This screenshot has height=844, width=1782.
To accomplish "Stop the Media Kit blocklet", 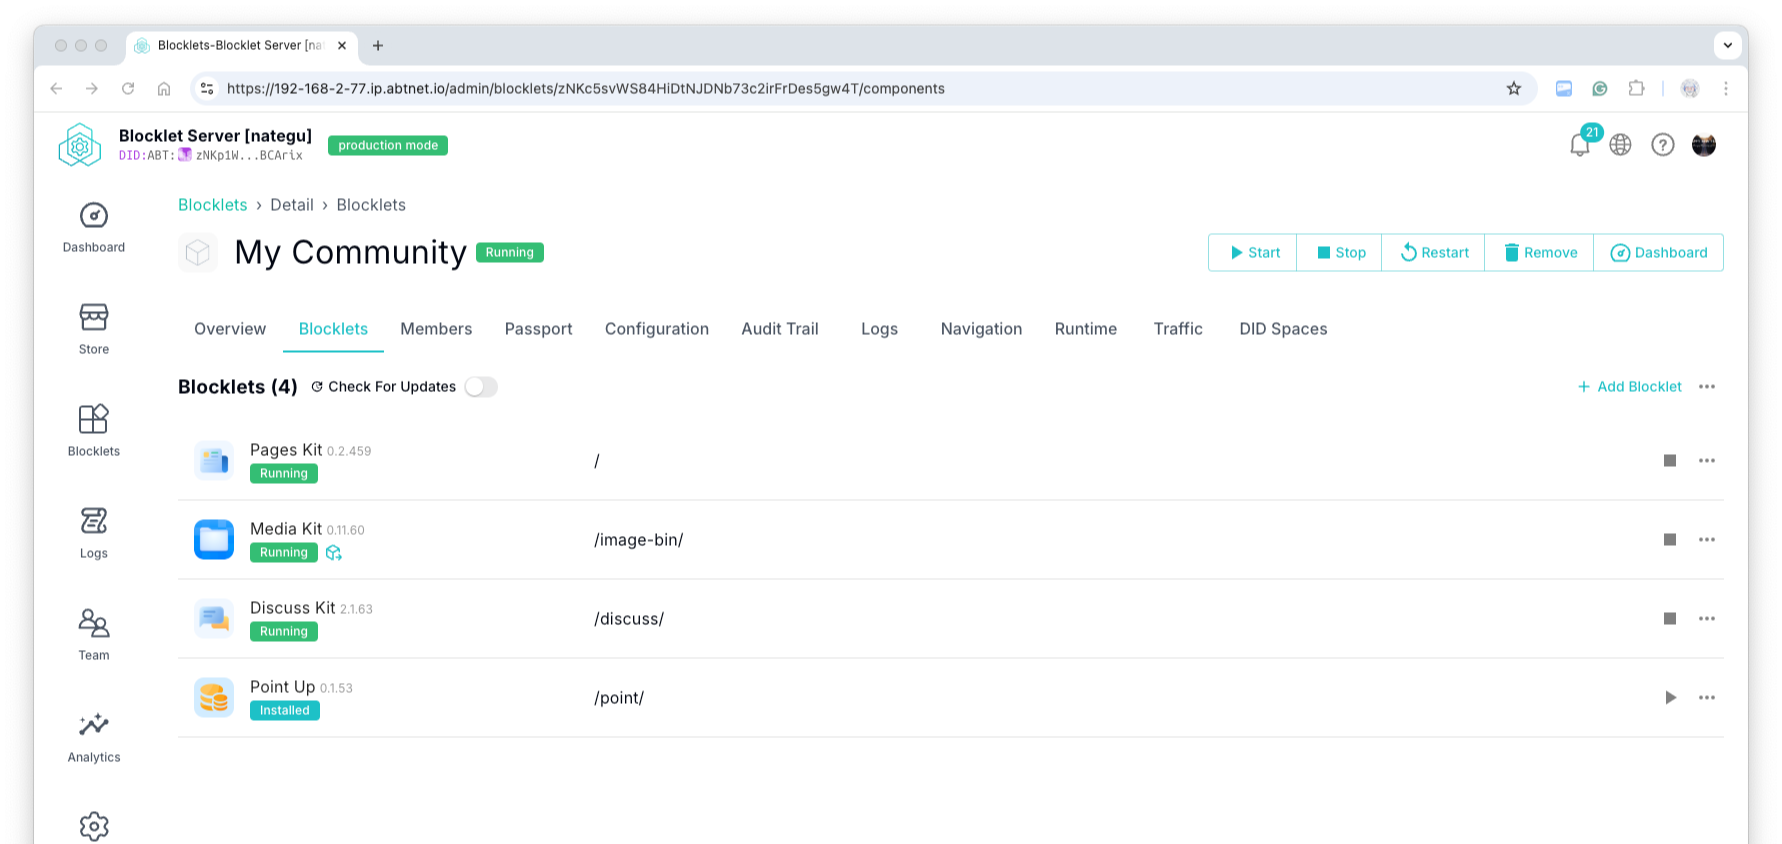I will tap(1669, 540).
